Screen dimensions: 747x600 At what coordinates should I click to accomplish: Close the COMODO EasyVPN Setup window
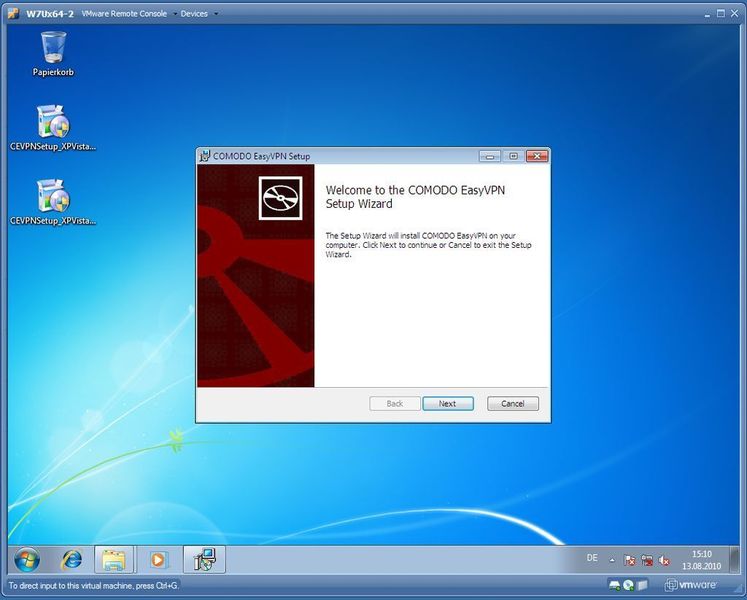[x=537, y=156]
